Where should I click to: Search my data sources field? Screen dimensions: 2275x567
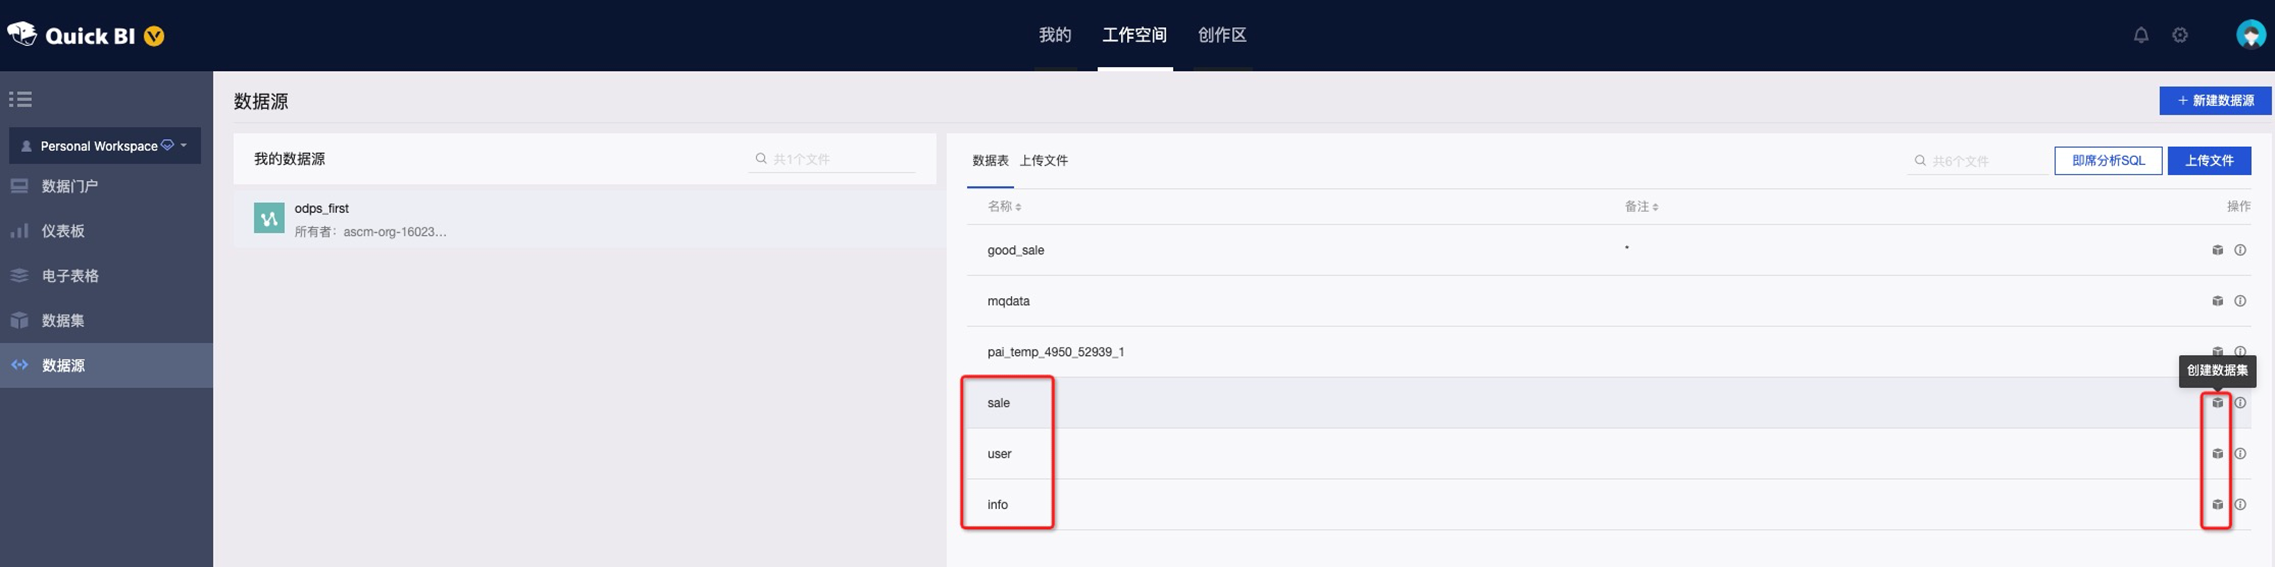(832, 159)
